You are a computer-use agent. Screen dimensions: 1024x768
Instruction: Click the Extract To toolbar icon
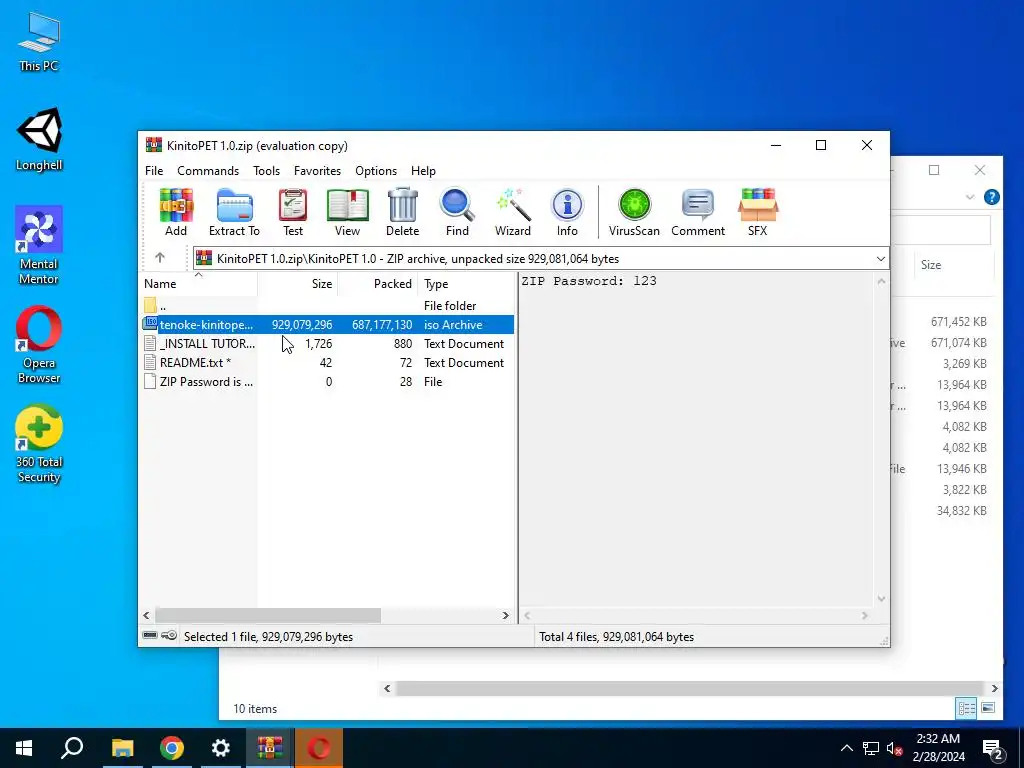tap(234, 212)
